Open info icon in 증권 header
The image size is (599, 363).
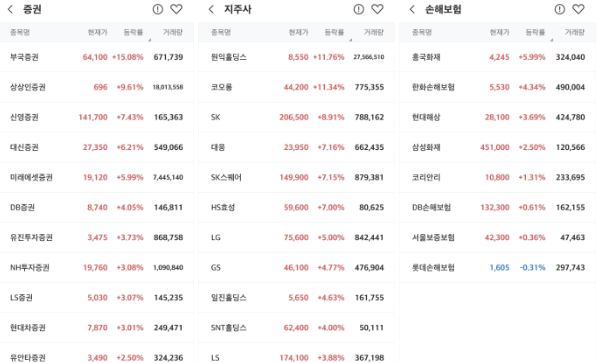click(x=158, y=9)
